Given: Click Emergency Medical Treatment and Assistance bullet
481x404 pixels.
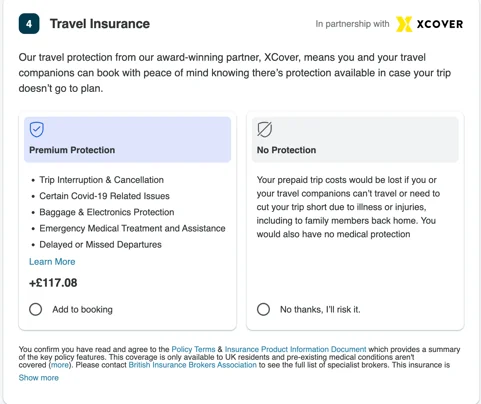Looking at the screenshot, I should [132, 228].
